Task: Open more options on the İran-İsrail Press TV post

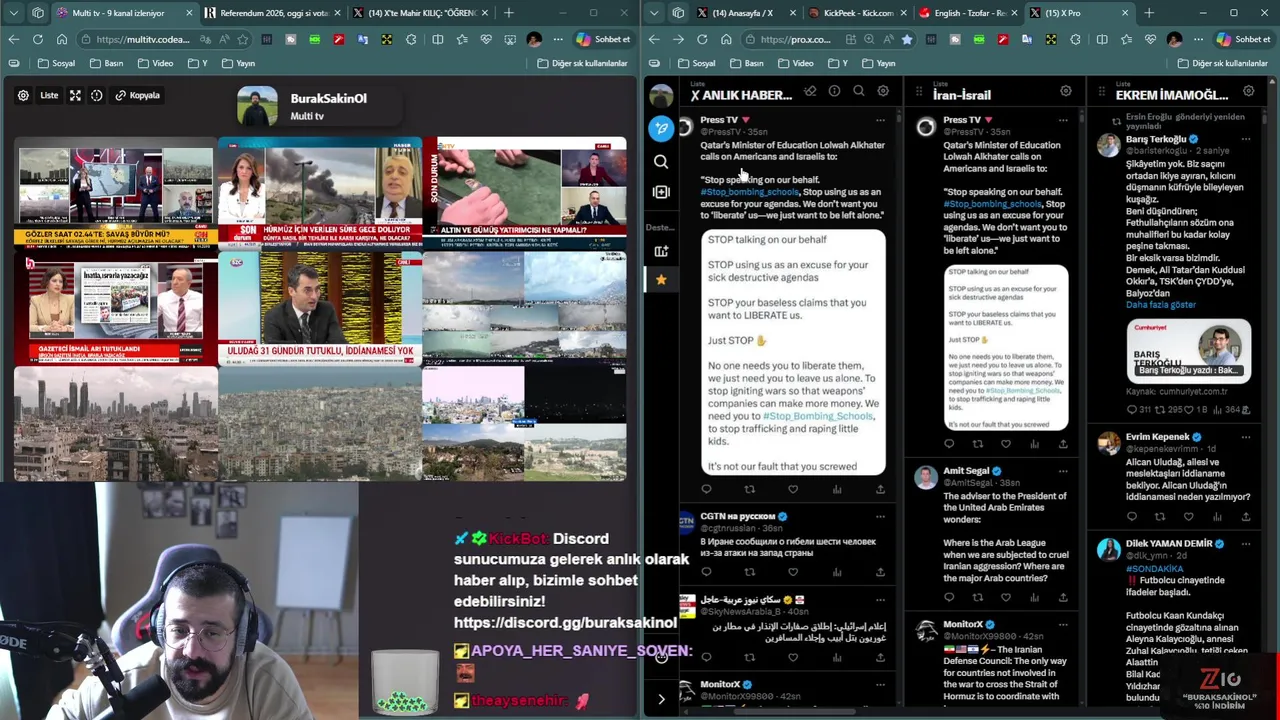Action: [x=1063, y=120]
